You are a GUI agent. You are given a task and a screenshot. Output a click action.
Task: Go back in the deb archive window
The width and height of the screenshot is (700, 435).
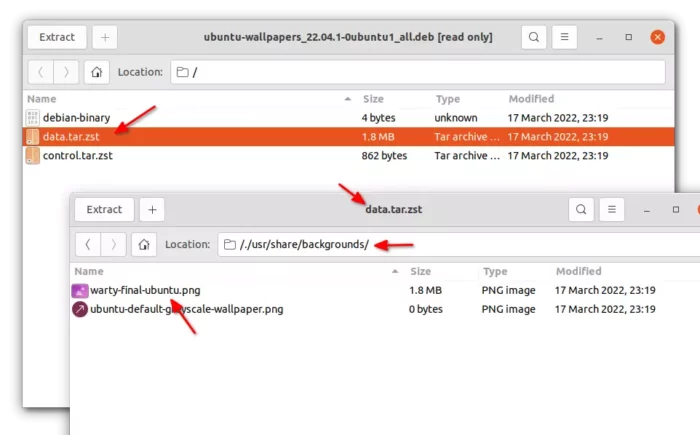(41, 72)
